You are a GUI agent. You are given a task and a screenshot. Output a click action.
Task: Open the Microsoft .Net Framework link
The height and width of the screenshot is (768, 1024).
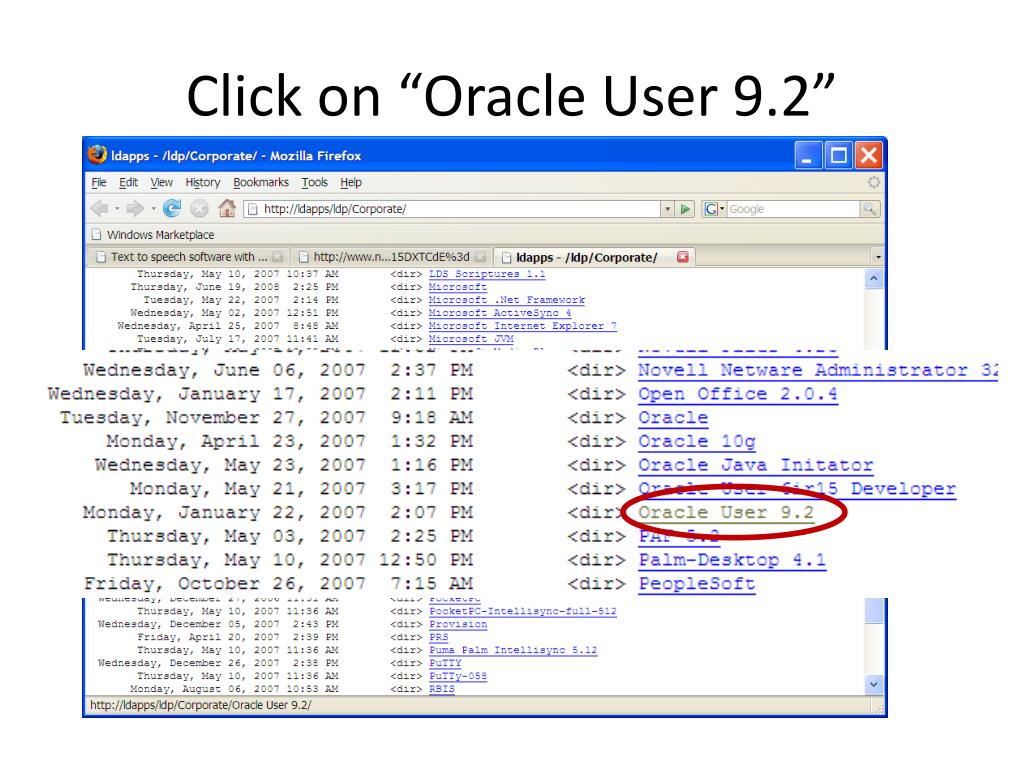point(507,300)
